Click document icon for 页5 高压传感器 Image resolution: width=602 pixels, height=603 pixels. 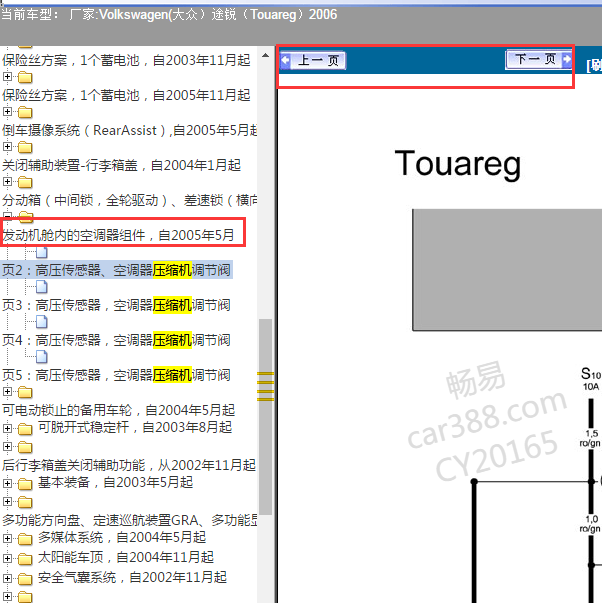(x=42, y=357)
